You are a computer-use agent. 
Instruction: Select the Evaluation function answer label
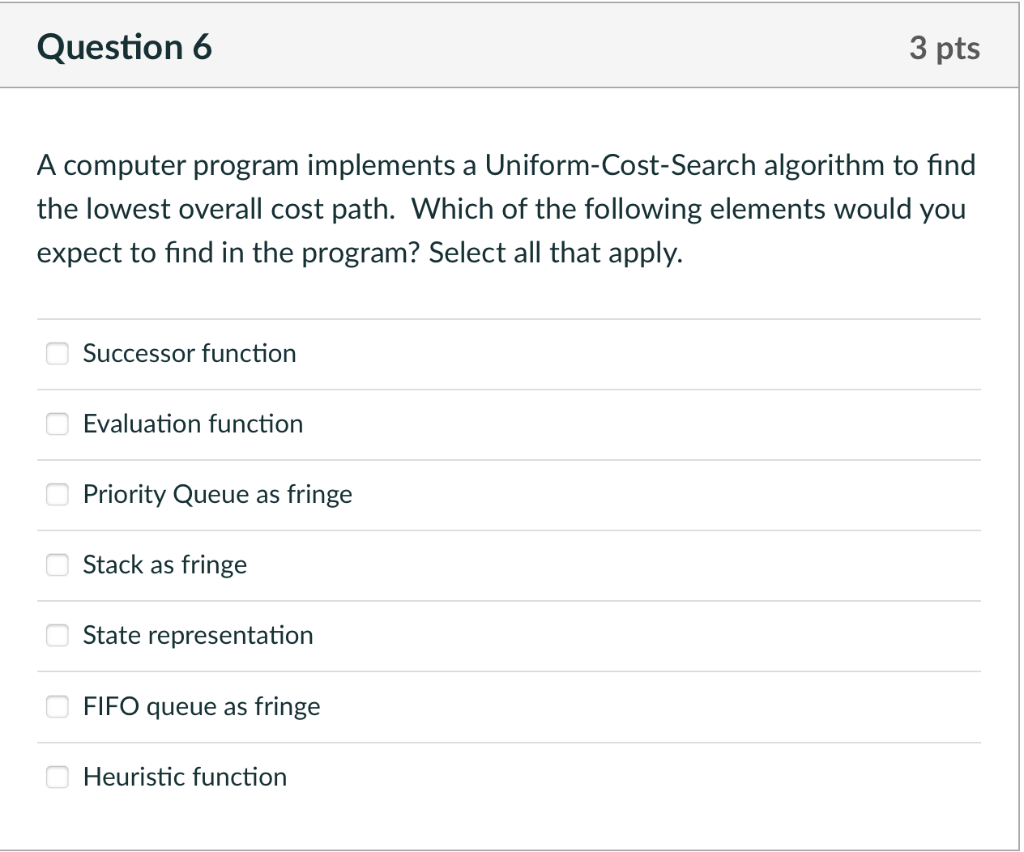192,424
